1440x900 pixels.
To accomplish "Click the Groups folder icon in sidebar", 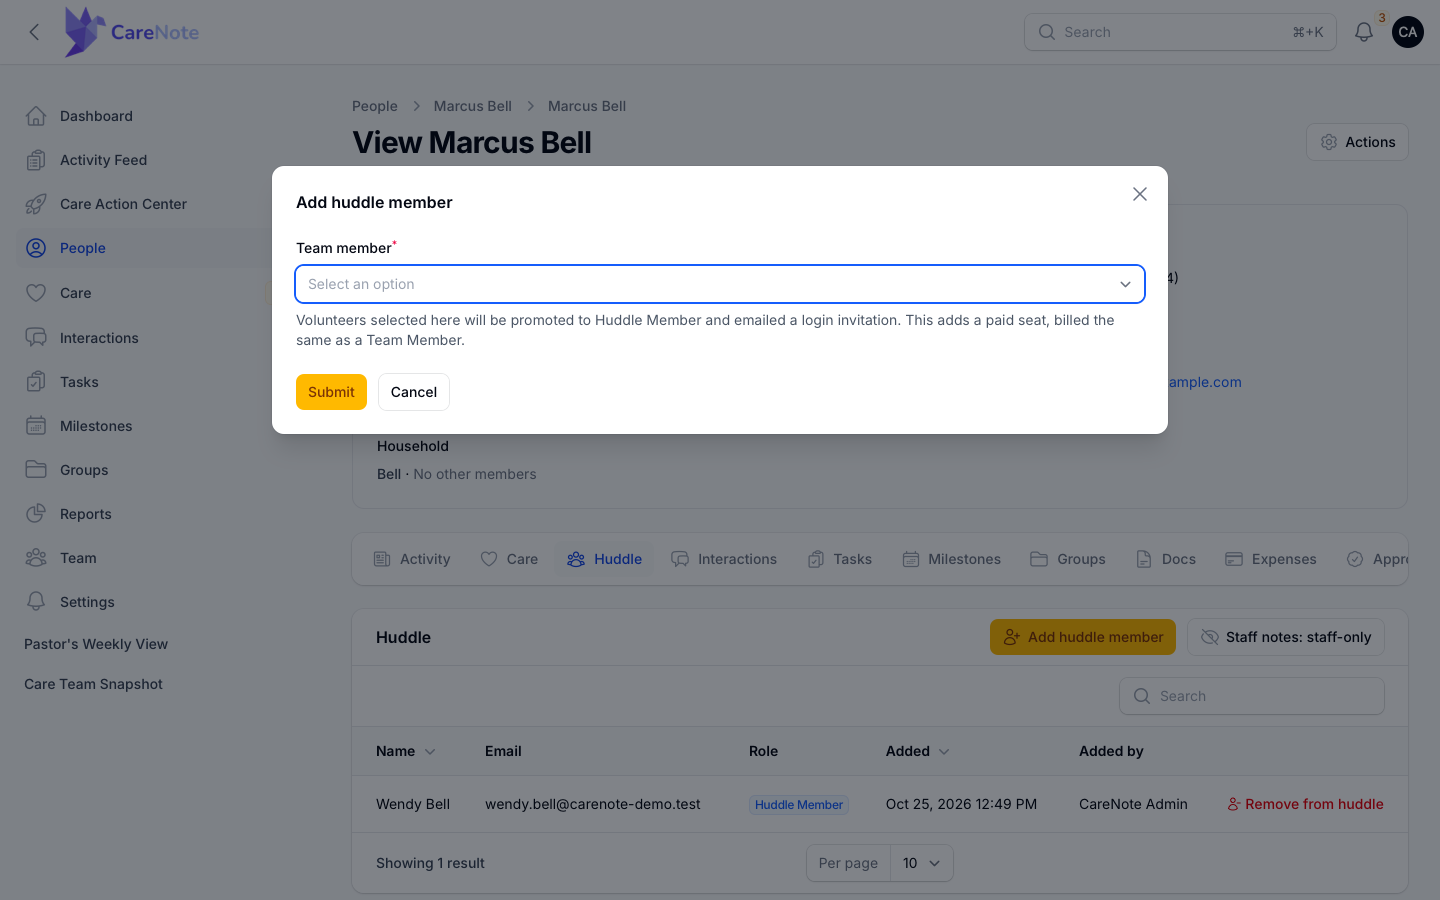I will (36, 470).
